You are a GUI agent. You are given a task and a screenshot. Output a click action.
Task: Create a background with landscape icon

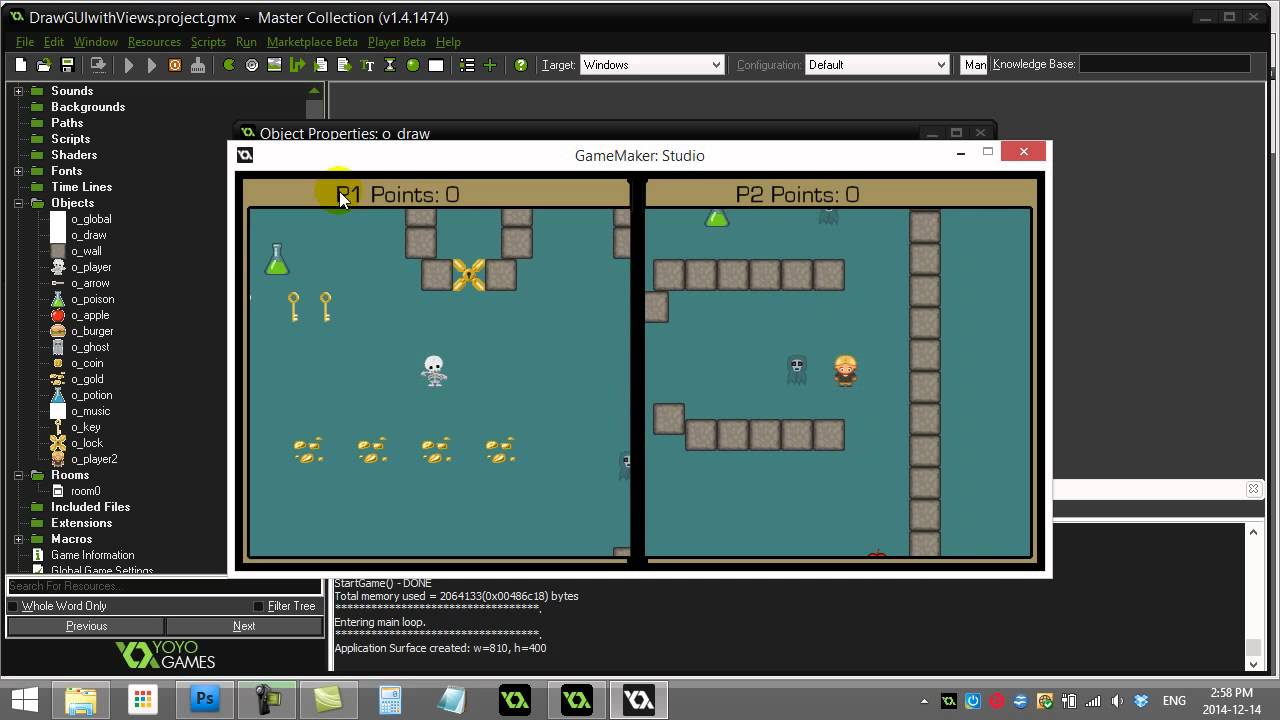click(275, 65)
